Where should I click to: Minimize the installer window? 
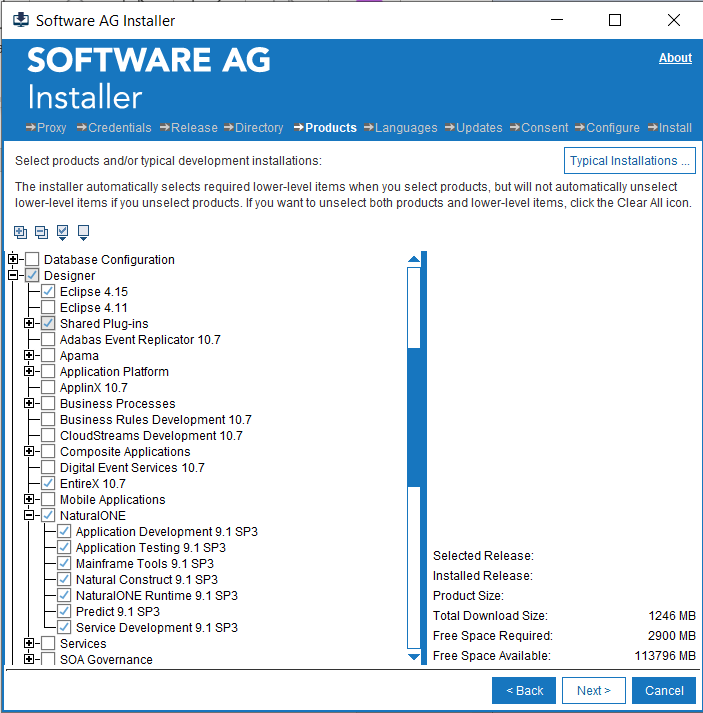click(x=557, y=20)
